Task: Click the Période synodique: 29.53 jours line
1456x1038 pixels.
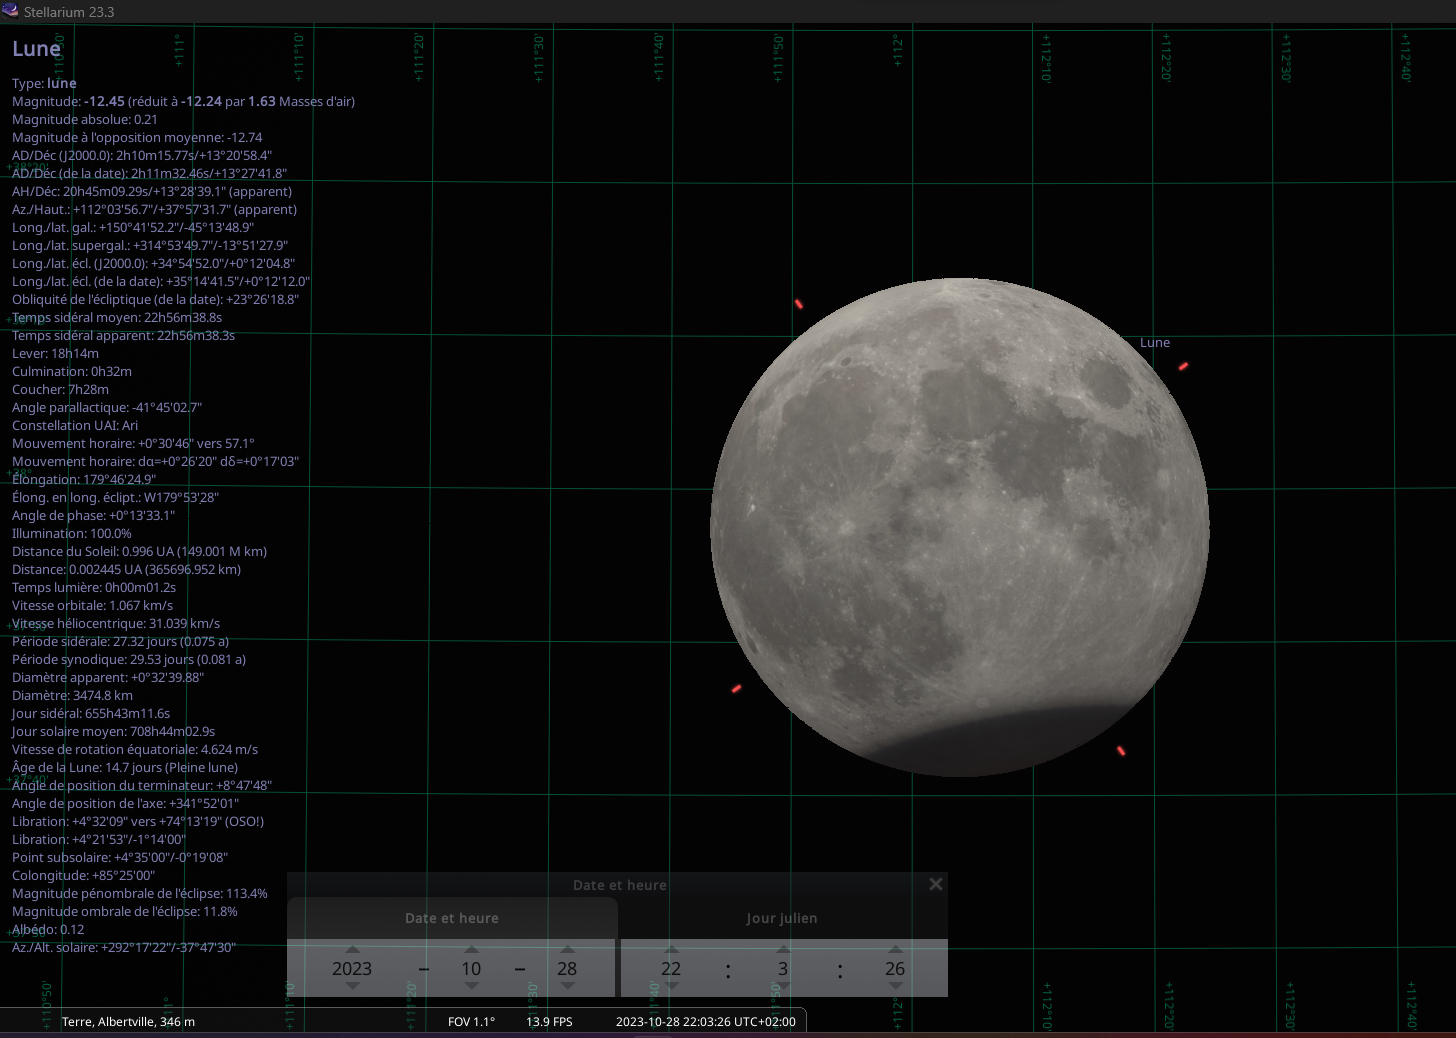Action: click(129, 659)
